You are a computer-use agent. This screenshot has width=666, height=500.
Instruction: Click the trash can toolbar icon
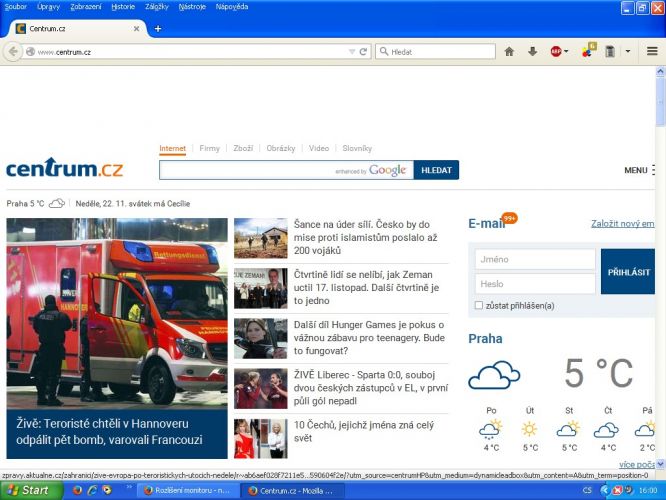[610, 52]
